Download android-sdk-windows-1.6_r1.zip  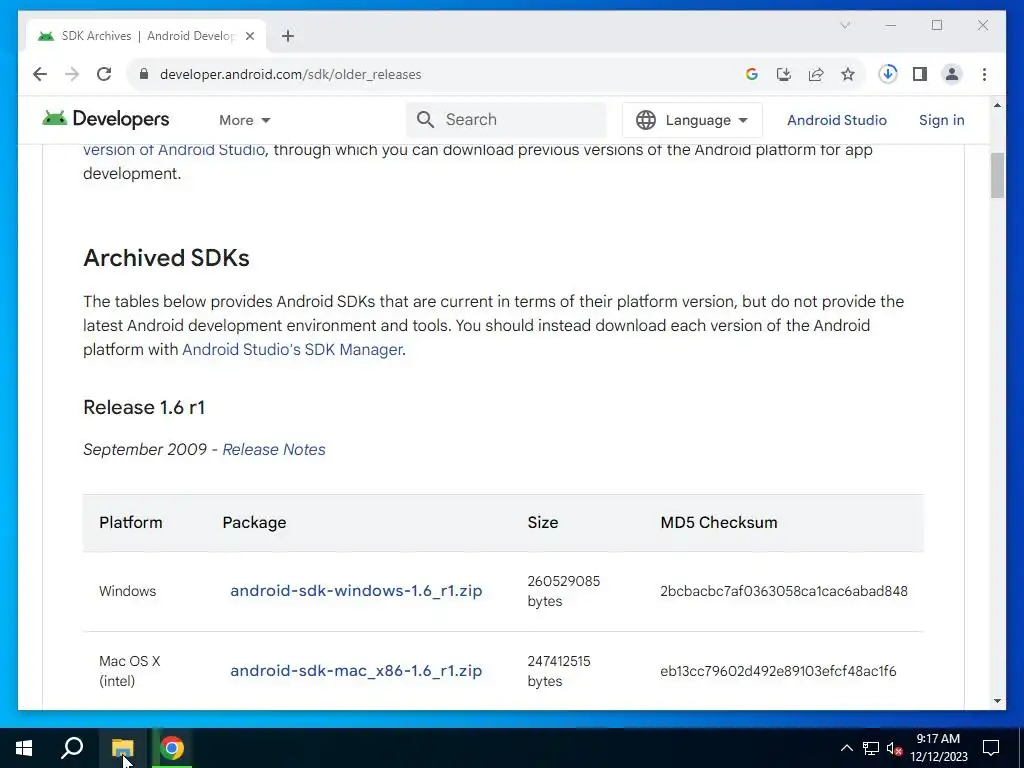(x=356, y=591)
